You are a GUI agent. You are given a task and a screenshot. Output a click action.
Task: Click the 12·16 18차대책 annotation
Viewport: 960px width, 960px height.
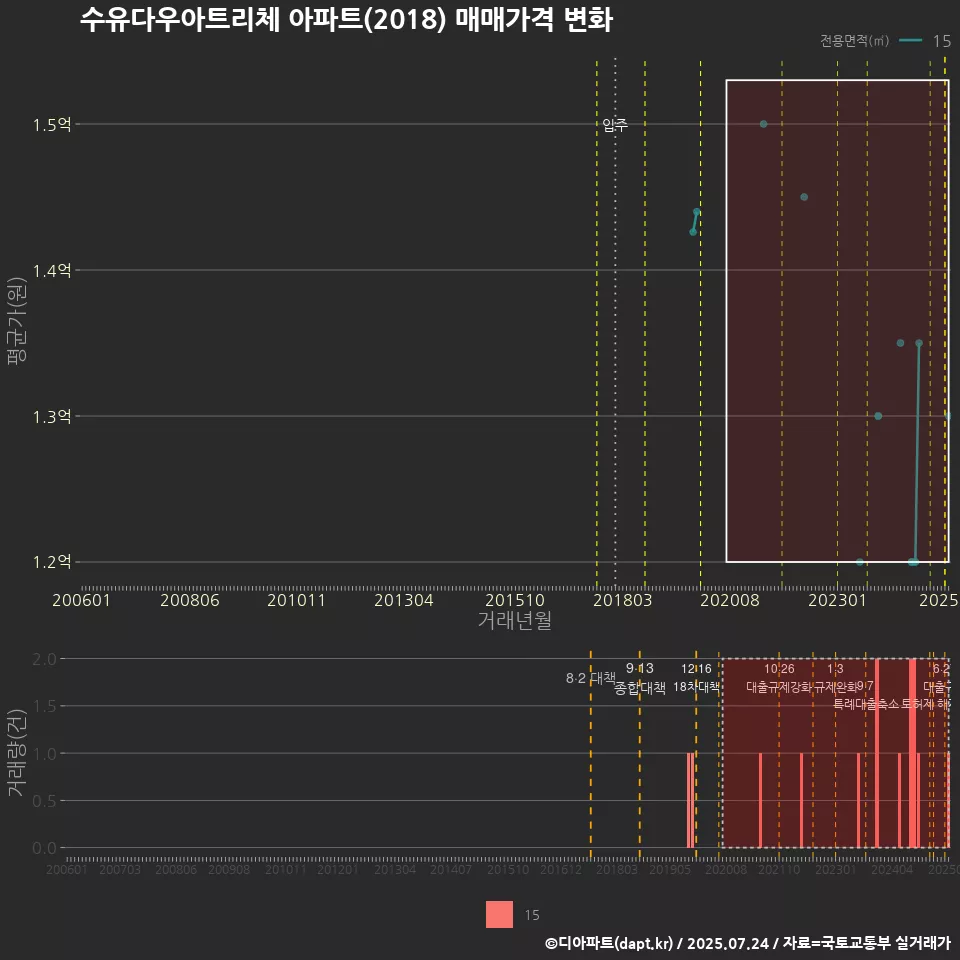click(697, 678)
